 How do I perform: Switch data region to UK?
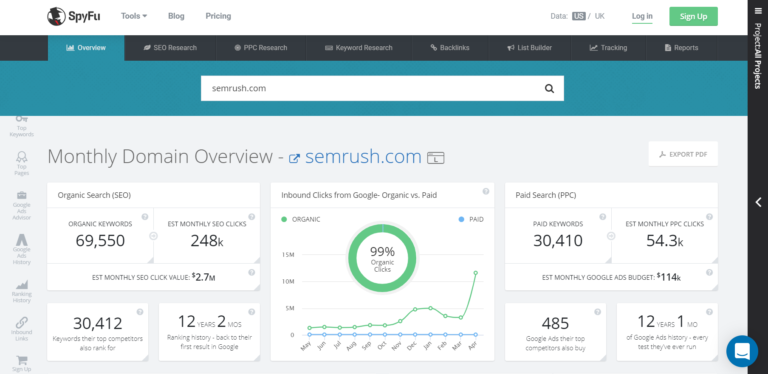click(600, 16)
